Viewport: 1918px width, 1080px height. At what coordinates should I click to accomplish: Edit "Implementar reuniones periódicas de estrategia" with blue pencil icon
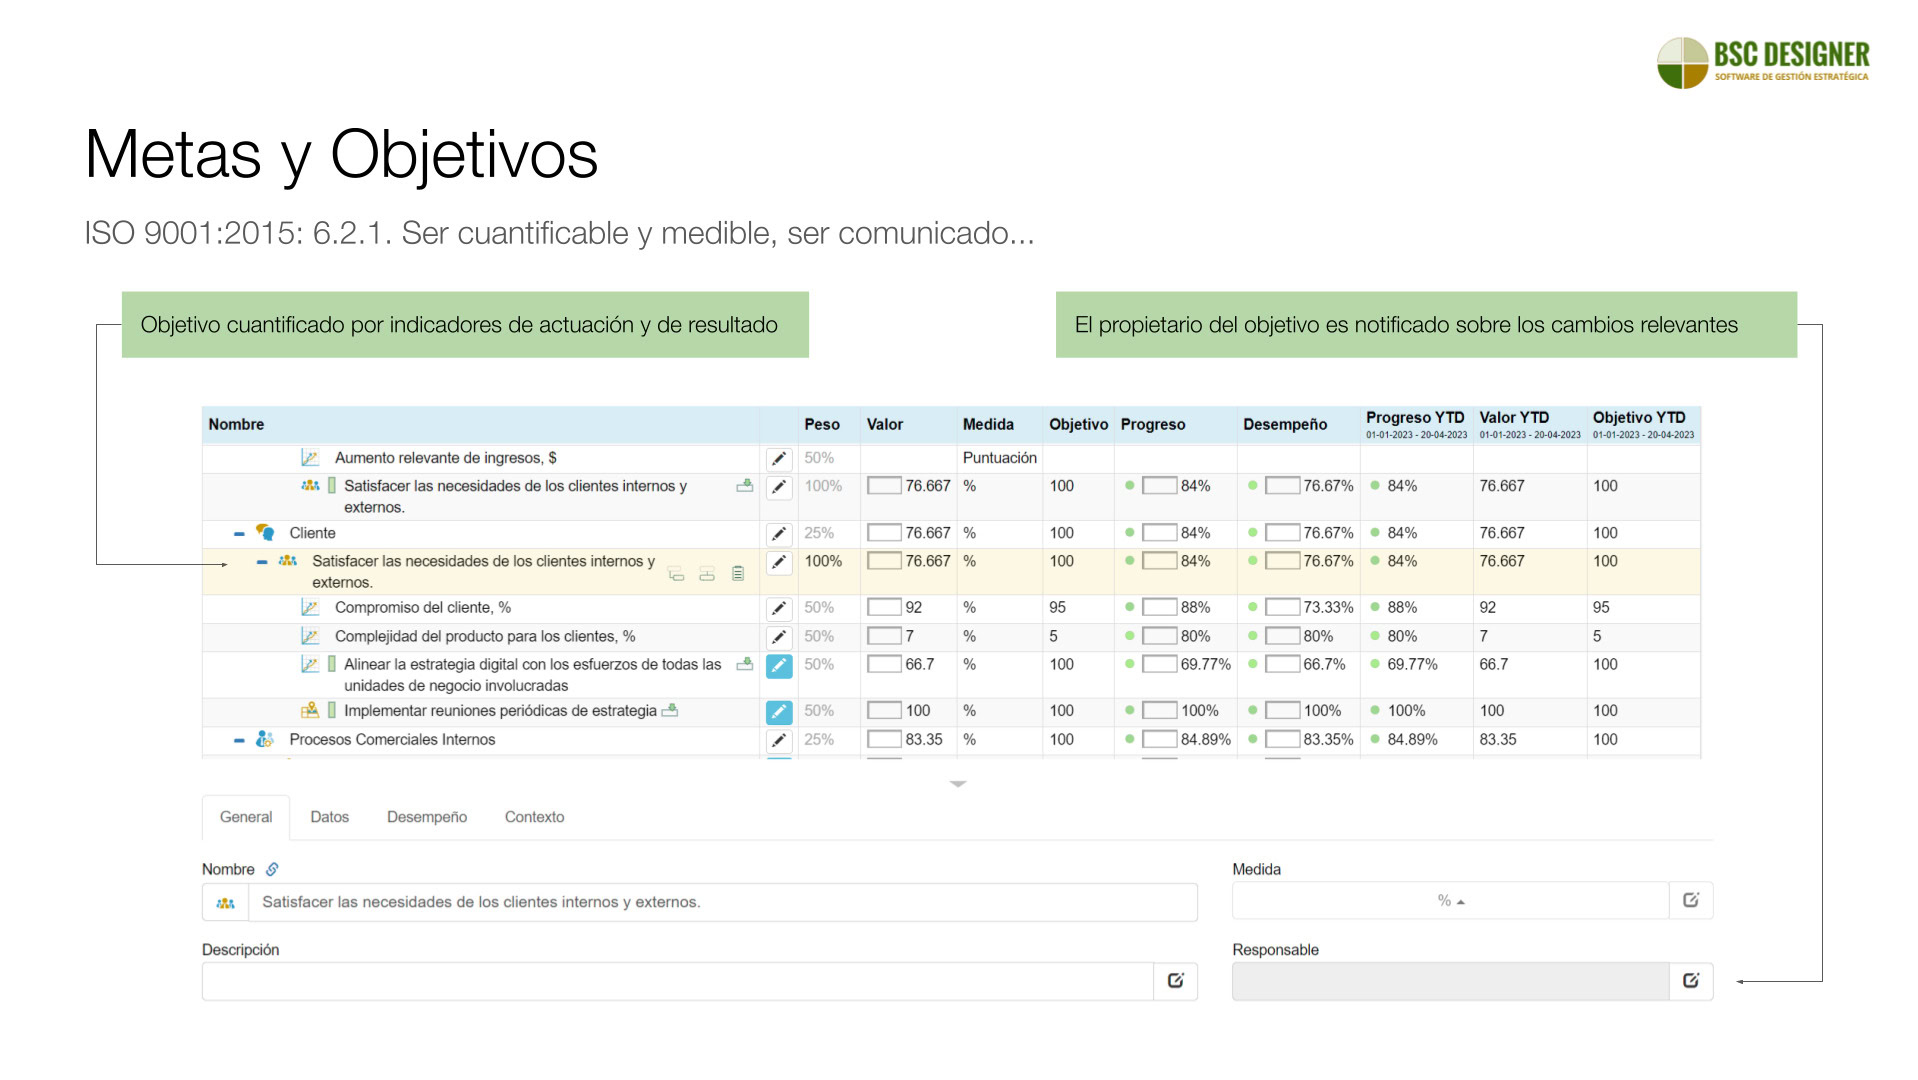click(x=779, y=712)
